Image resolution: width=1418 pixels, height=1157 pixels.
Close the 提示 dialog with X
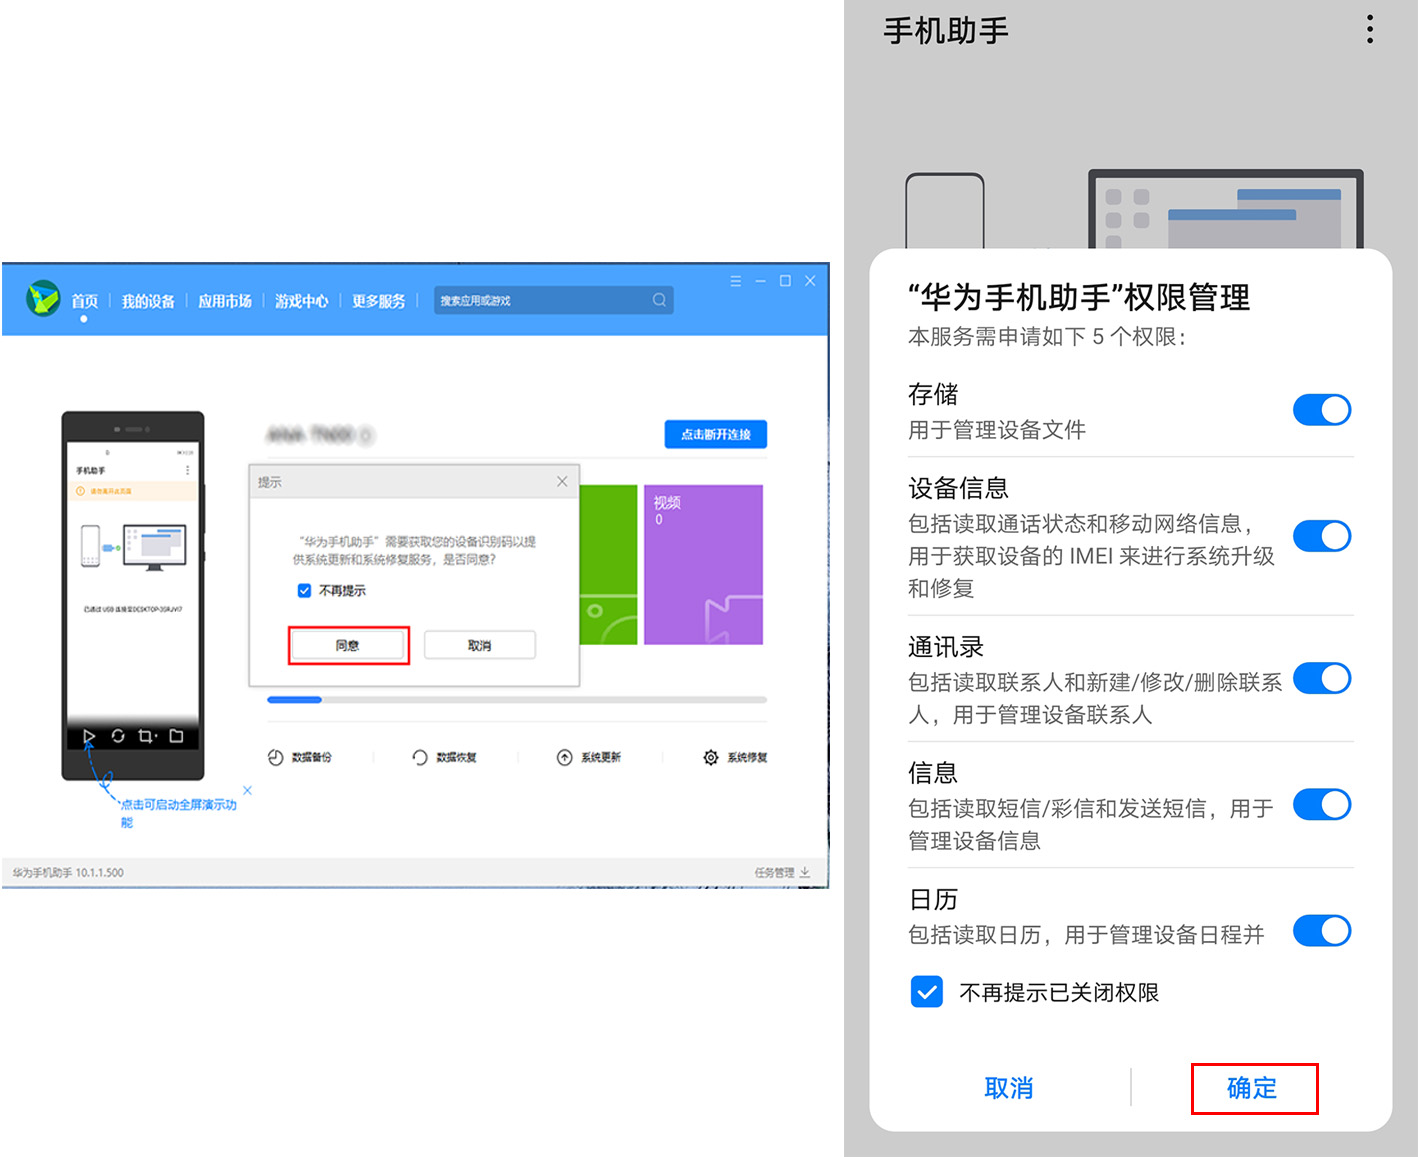[562, 481]
